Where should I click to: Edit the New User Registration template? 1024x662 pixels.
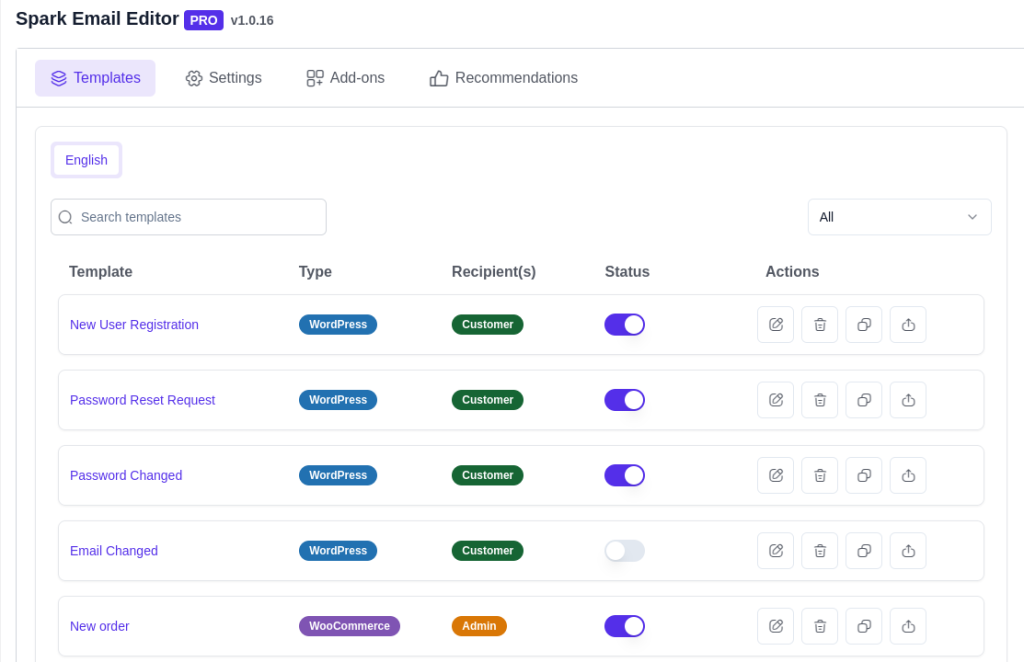coord(775,325)
